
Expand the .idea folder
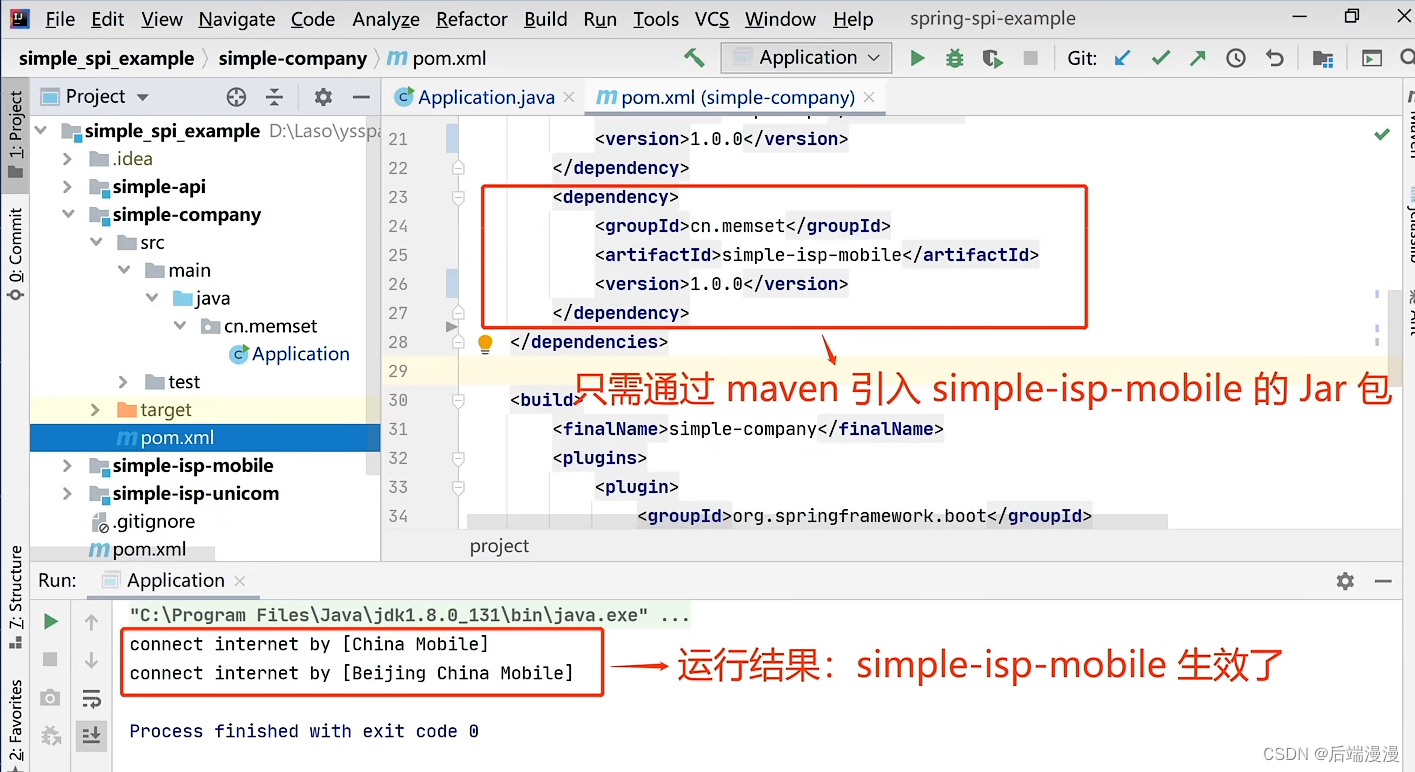tap(67, 159)
